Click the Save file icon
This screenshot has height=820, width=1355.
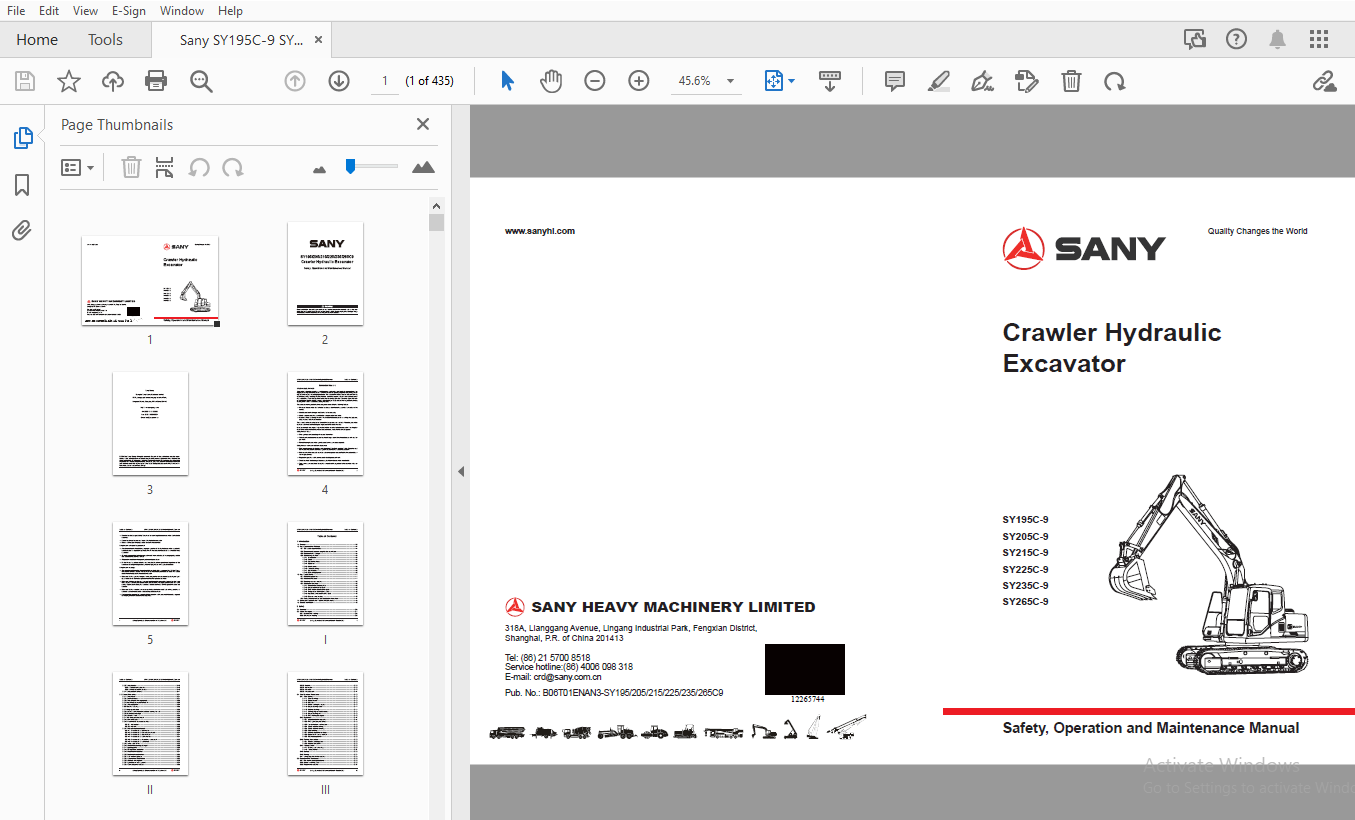pos(25,81)
